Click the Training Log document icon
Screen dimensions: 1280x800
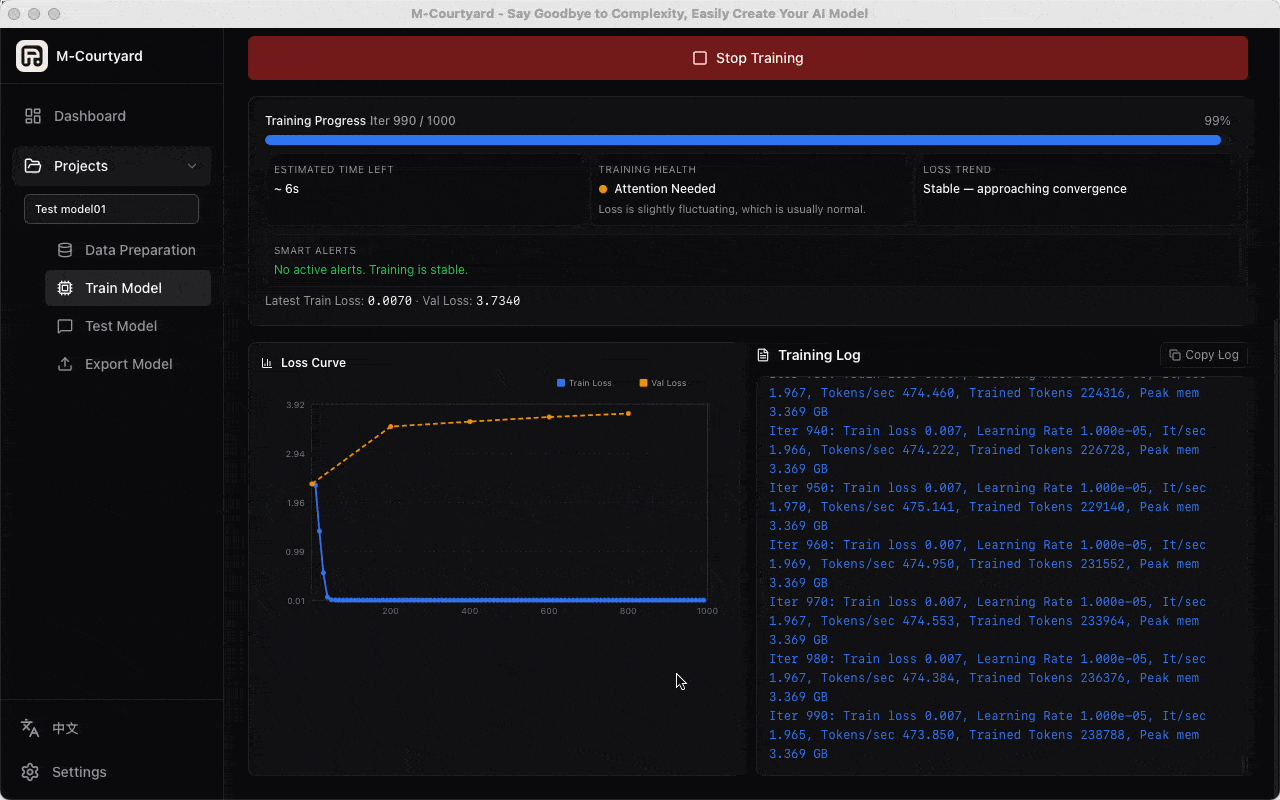pos(766,355)
